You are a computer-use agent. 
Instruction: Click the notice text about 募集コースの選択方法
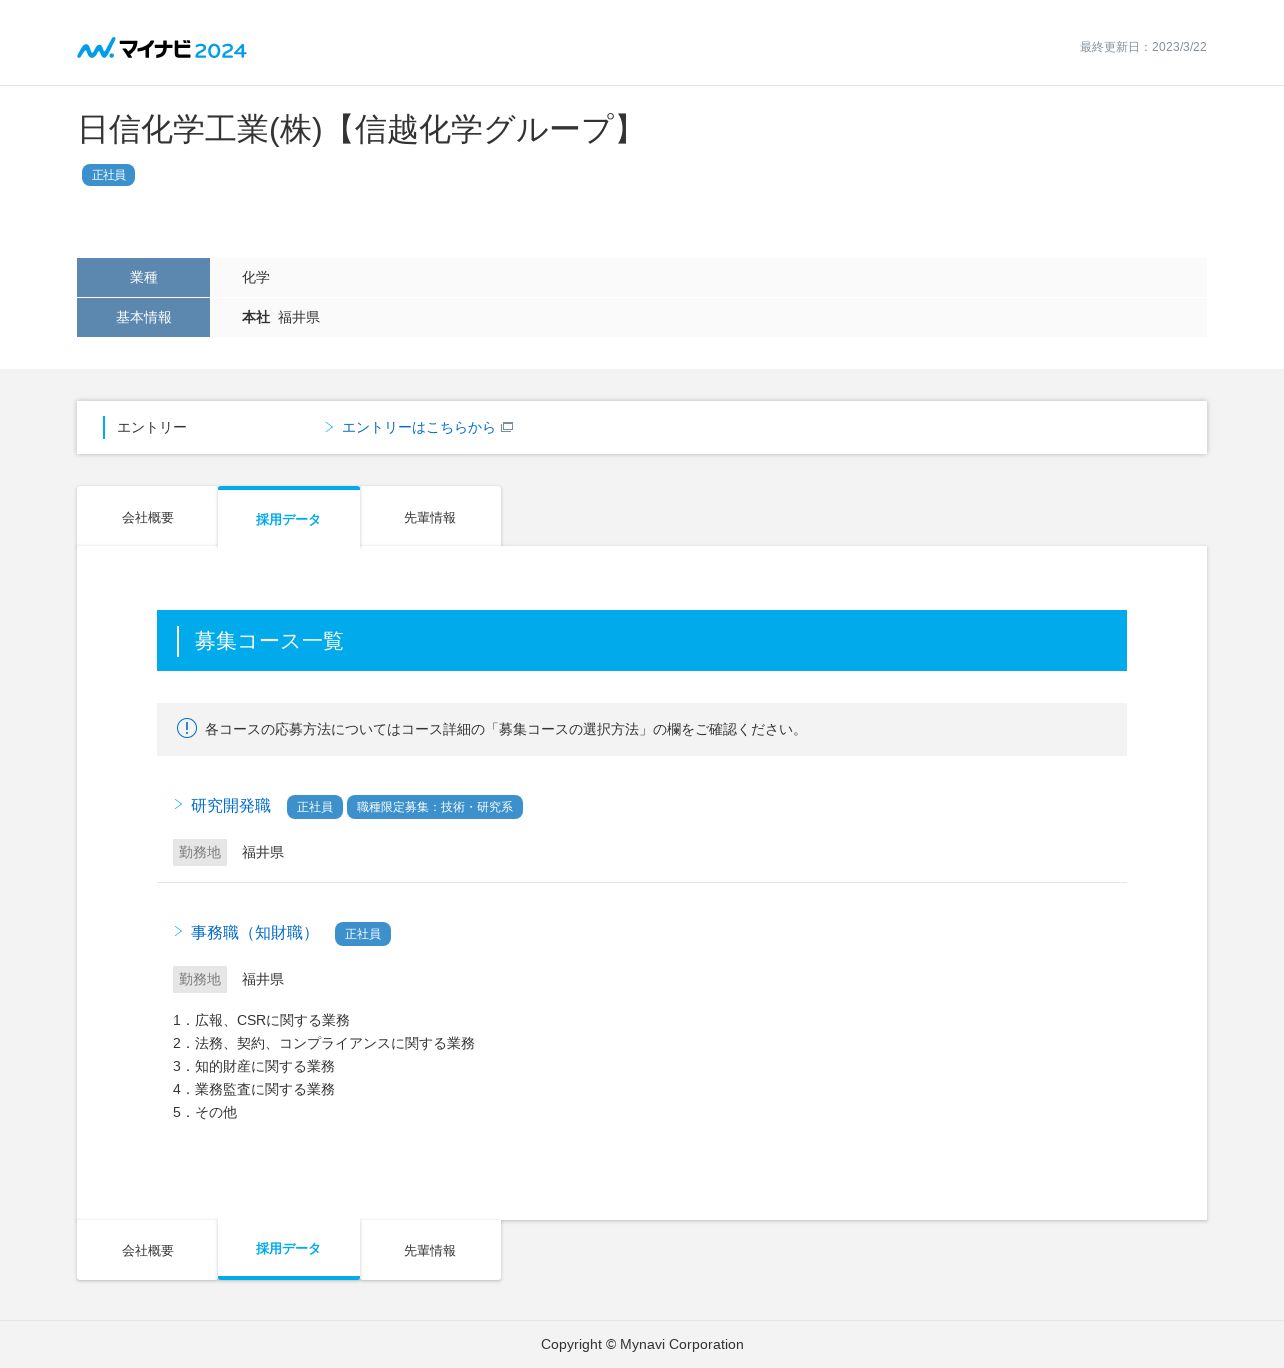[505, 729]
